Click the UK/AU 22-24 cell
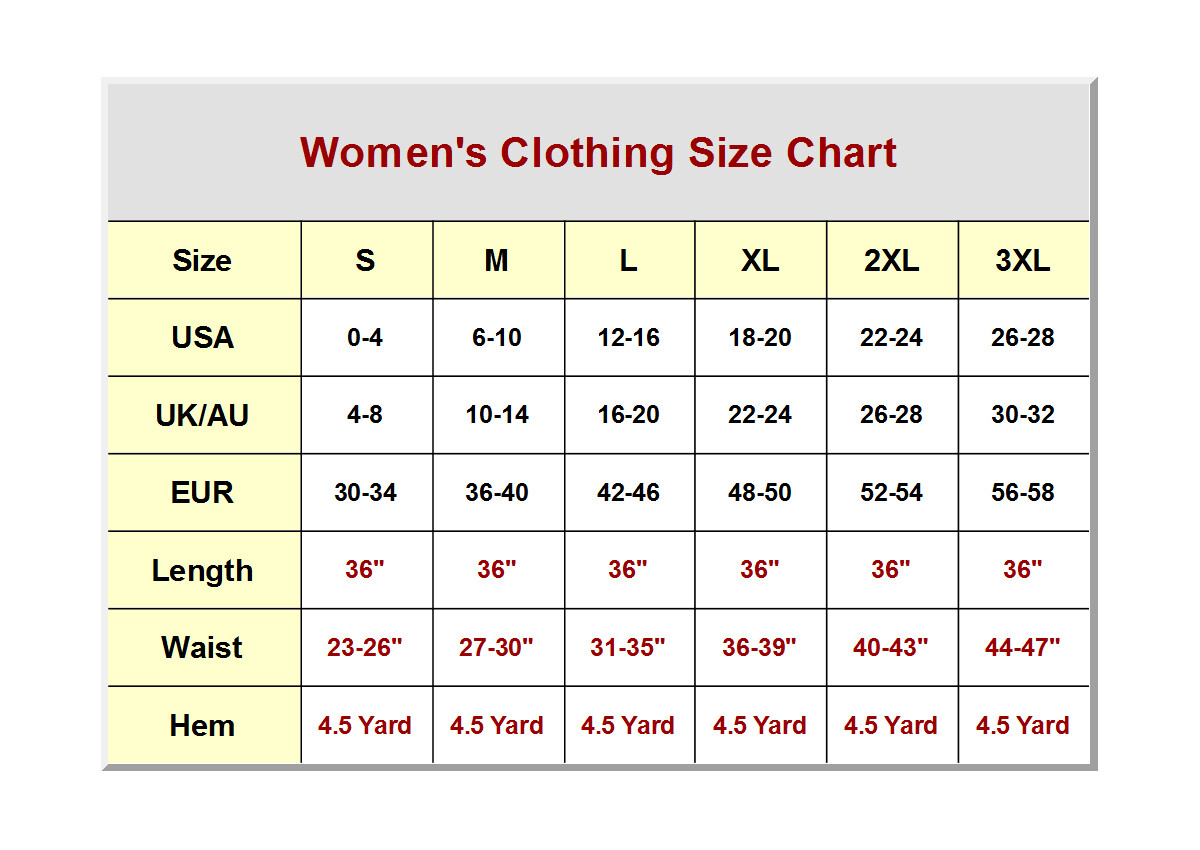 [760, 415]
